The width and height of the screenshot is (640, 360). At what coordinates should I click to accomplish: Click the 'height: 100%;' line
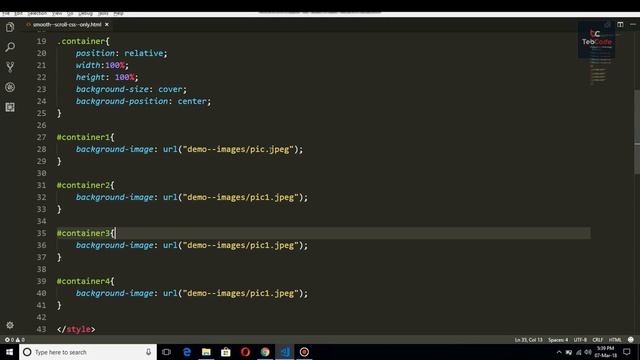[107, 77]
